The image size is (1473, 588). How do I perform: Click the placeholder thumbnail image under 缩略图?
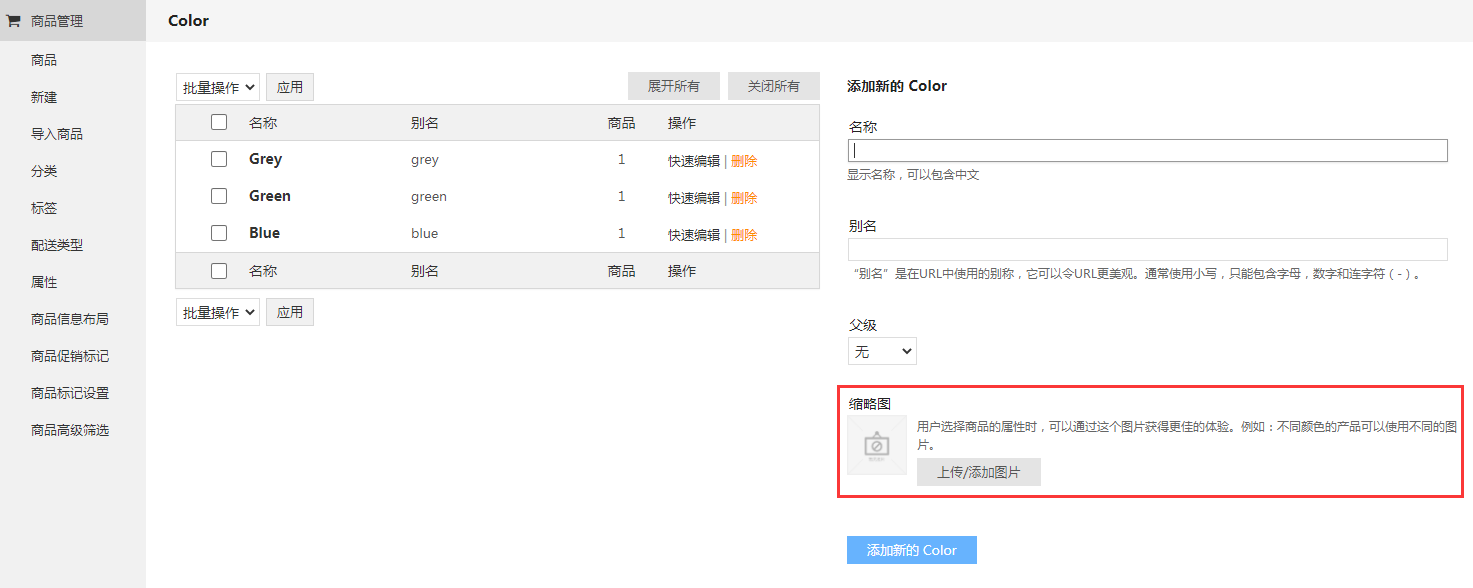(877, 444)
